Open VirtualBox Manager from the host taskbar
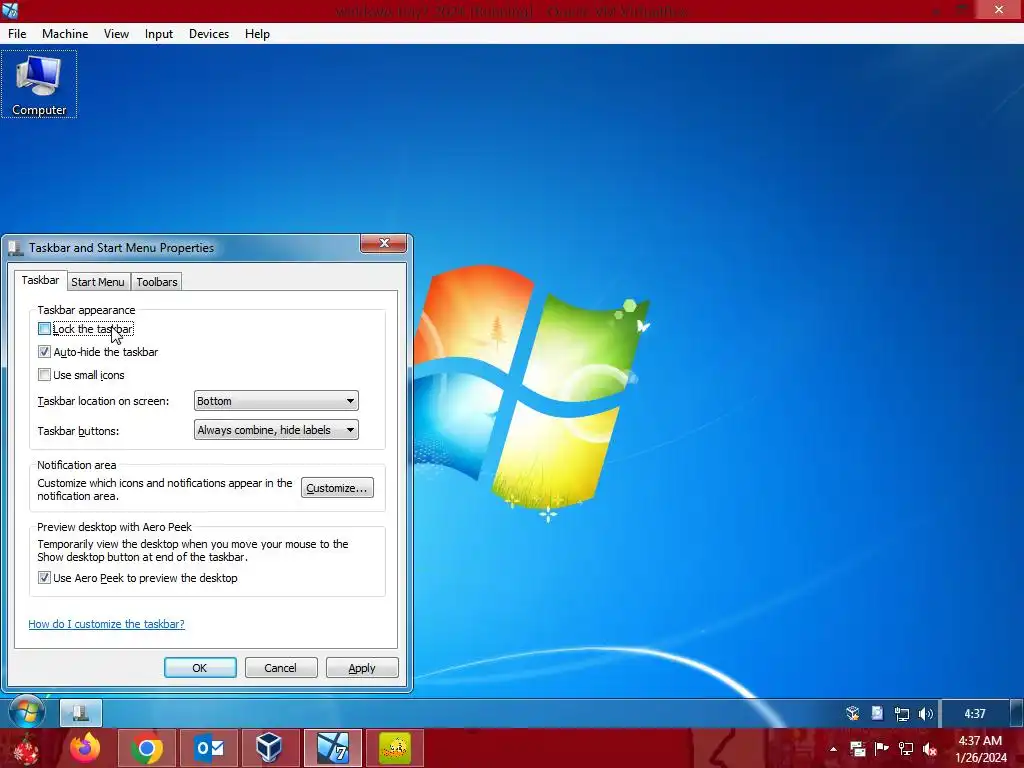This screenshot has height=768, width=1024. click(x=269, y=748)
